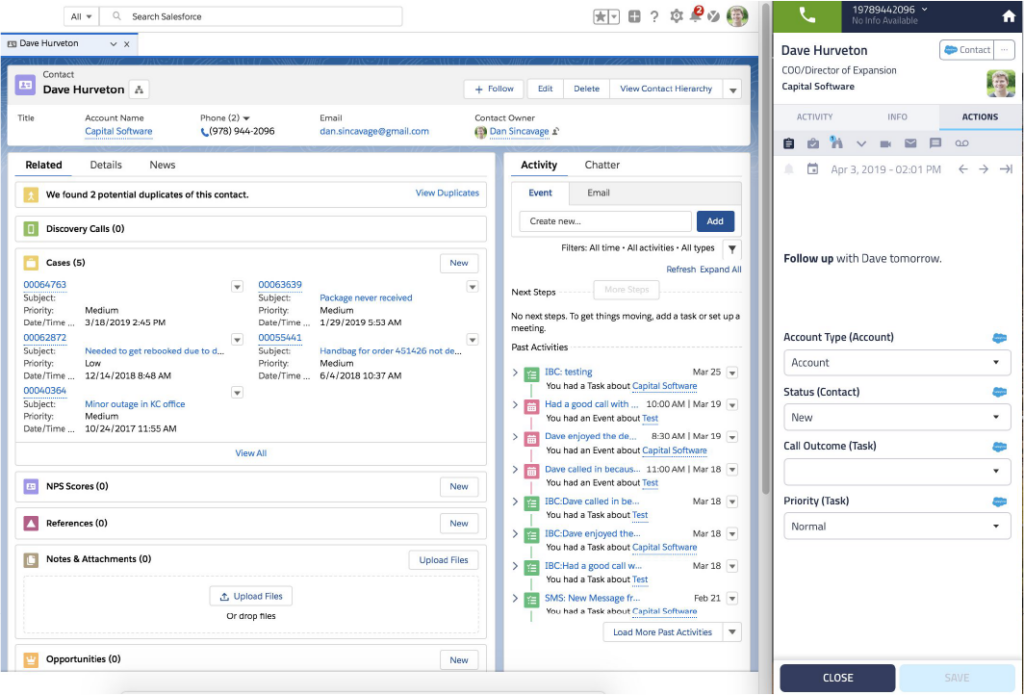The height and width of the screenshot is (695, 1024).
Task: Click the binoculars action icon
Action: [x=837, y=142]
